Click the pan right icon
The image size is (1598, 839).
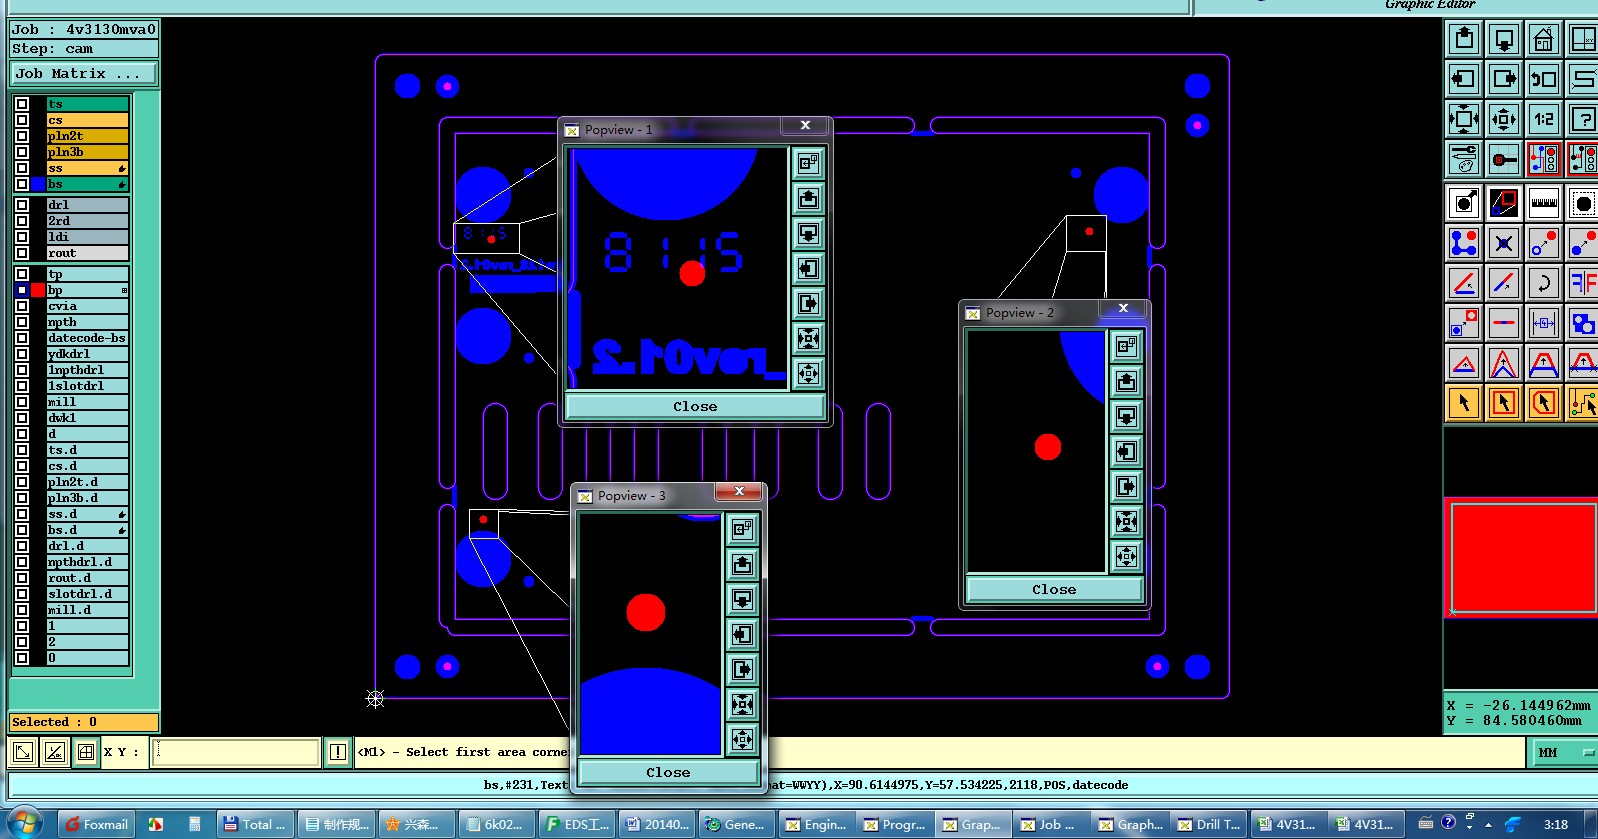(1504, 79)
